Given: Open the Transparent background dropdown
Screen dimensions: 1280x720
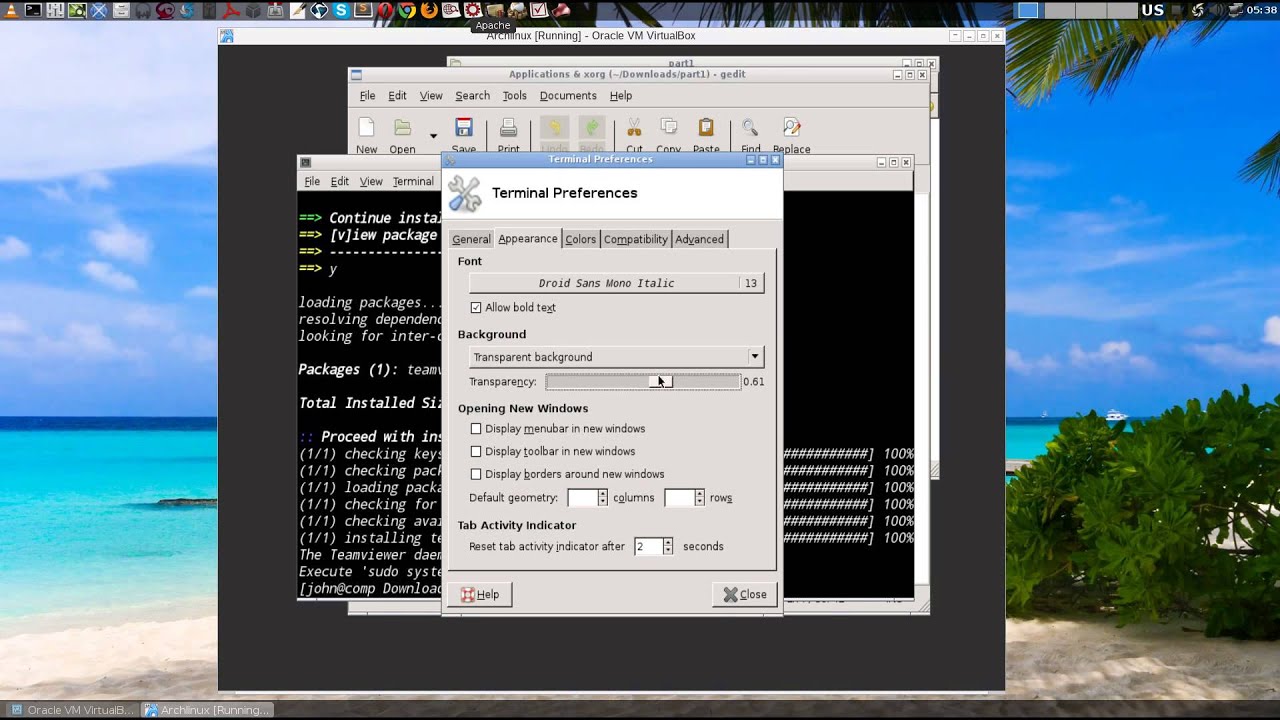Looking at the screenshot, I should coord(616,357).
